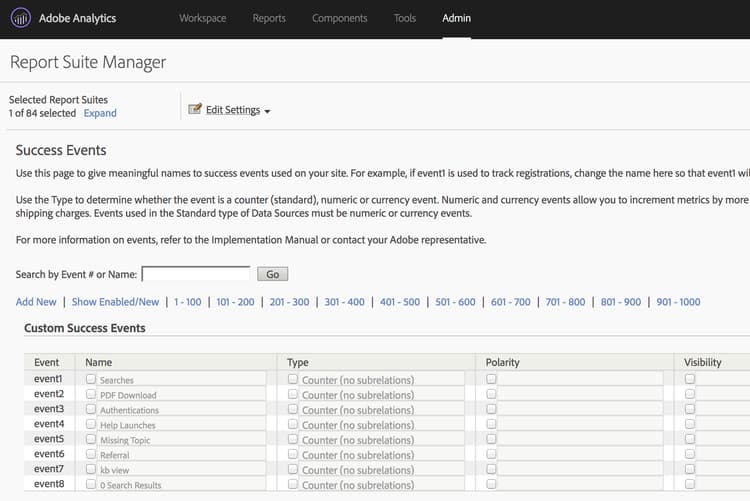
Task: Click the Edit Settings label
Action: (x=233, y=110)
